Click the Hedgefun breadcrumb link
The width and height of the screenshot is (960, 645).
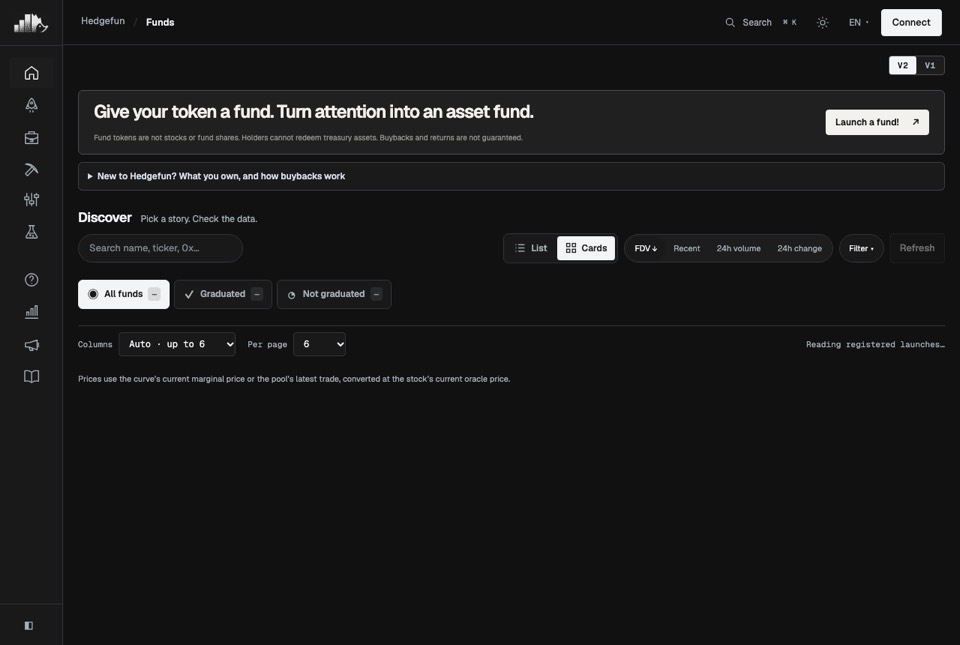tap(103, 21)
